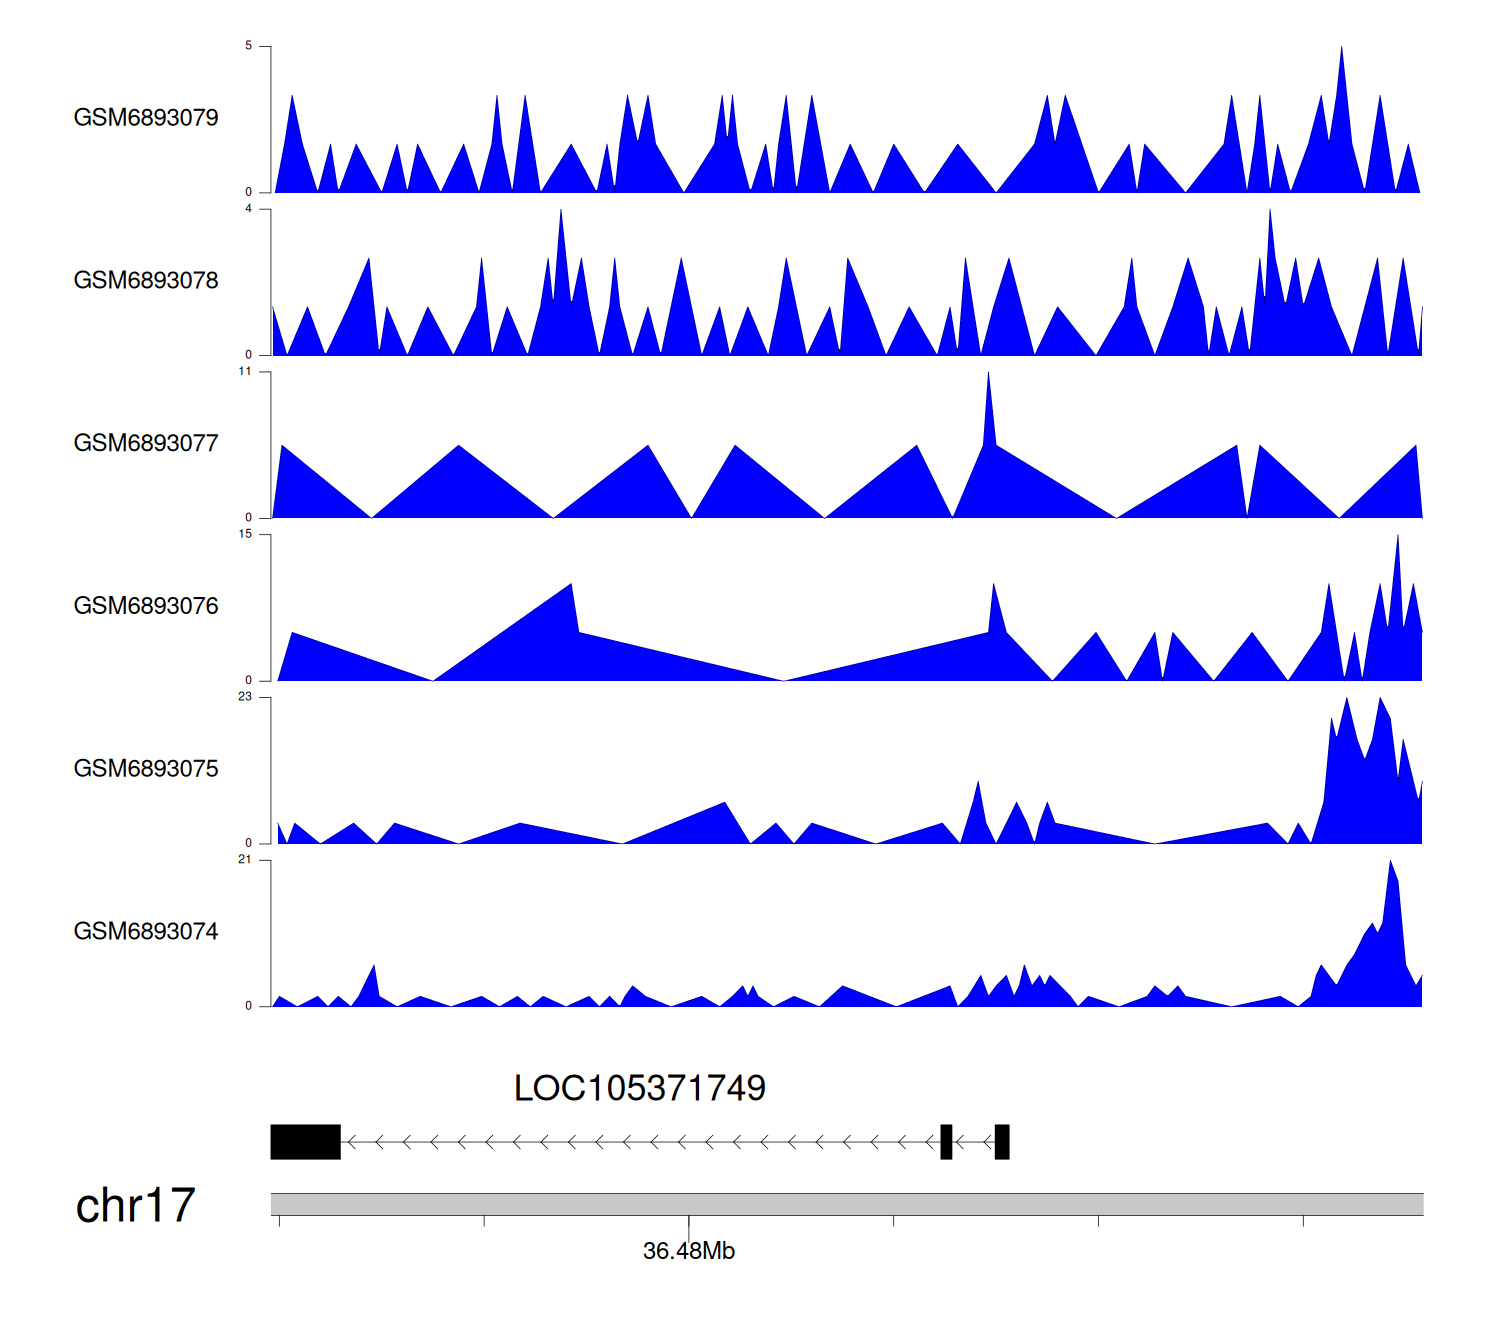Select the chr17 chromosome label
Screen dimensions: 1500x1320
click(x=135, y=1206)
